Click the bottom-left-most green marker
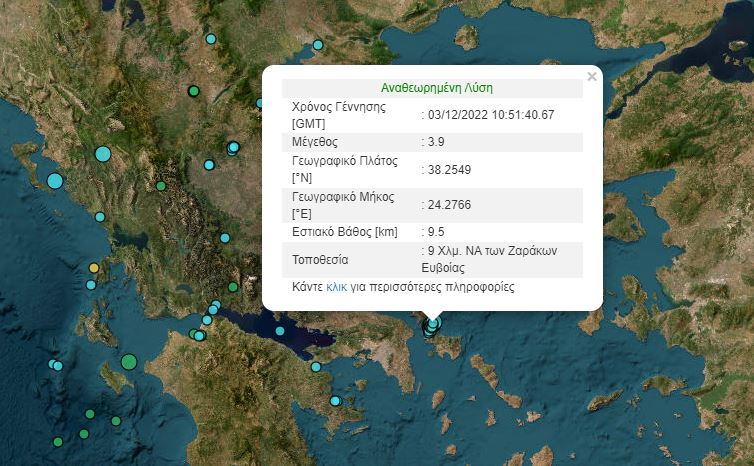The image size is (754, 466). click(x=58, y=441)
